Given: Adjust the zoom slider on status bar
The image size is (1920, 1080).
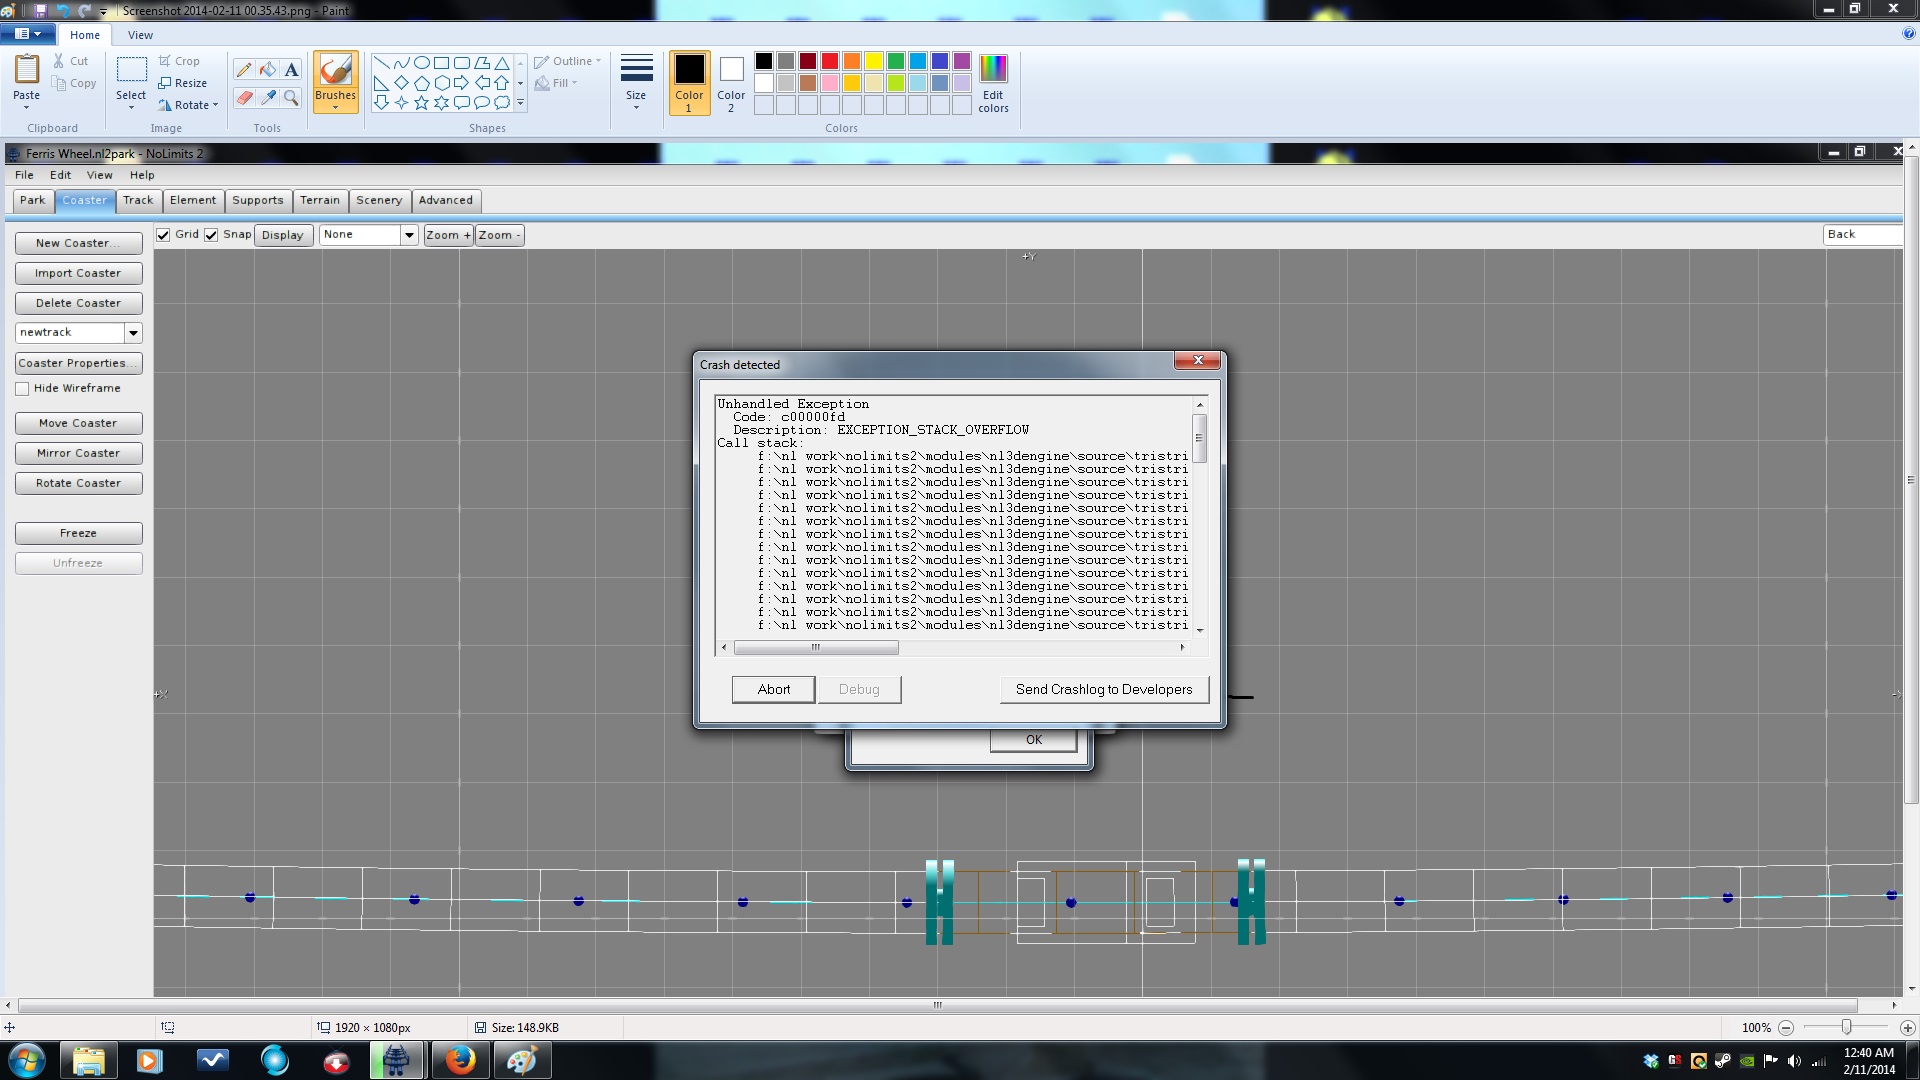Looking at the screenshot, I should pyautogui.click(x=1846, y=1027).
